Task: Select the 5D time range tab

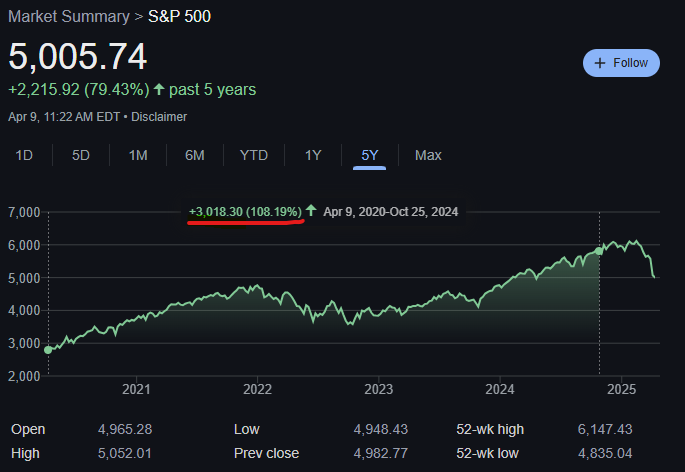Action: (81, 155)
